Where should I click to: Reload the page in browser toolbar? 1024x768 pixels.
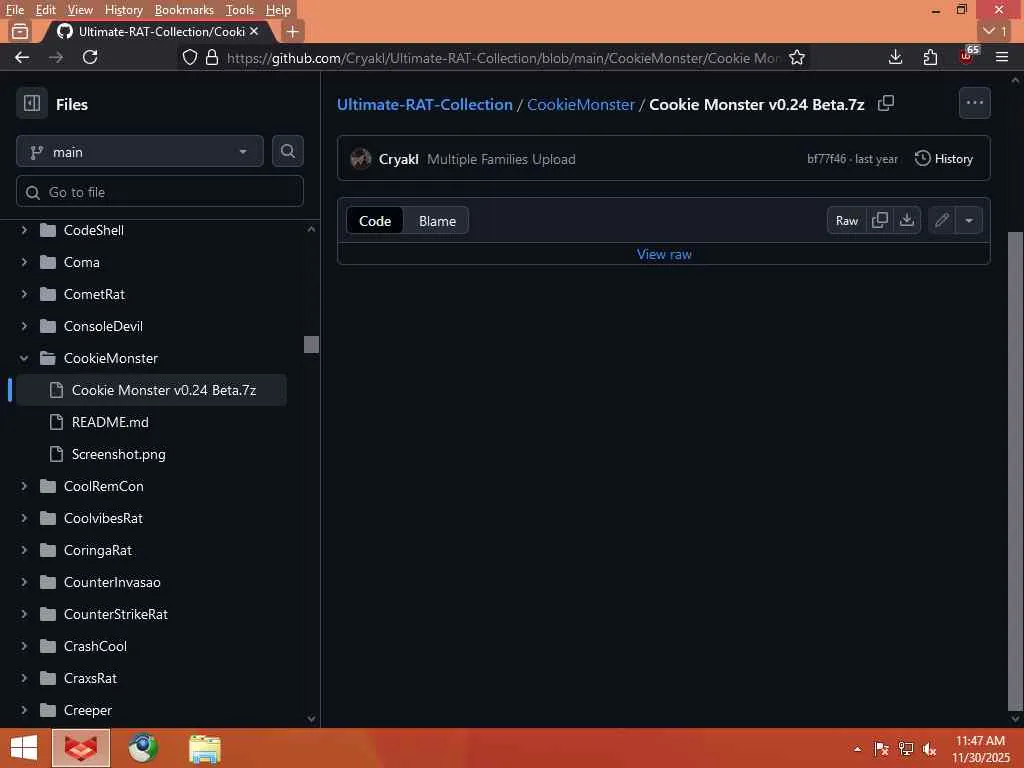coord(90,57)
